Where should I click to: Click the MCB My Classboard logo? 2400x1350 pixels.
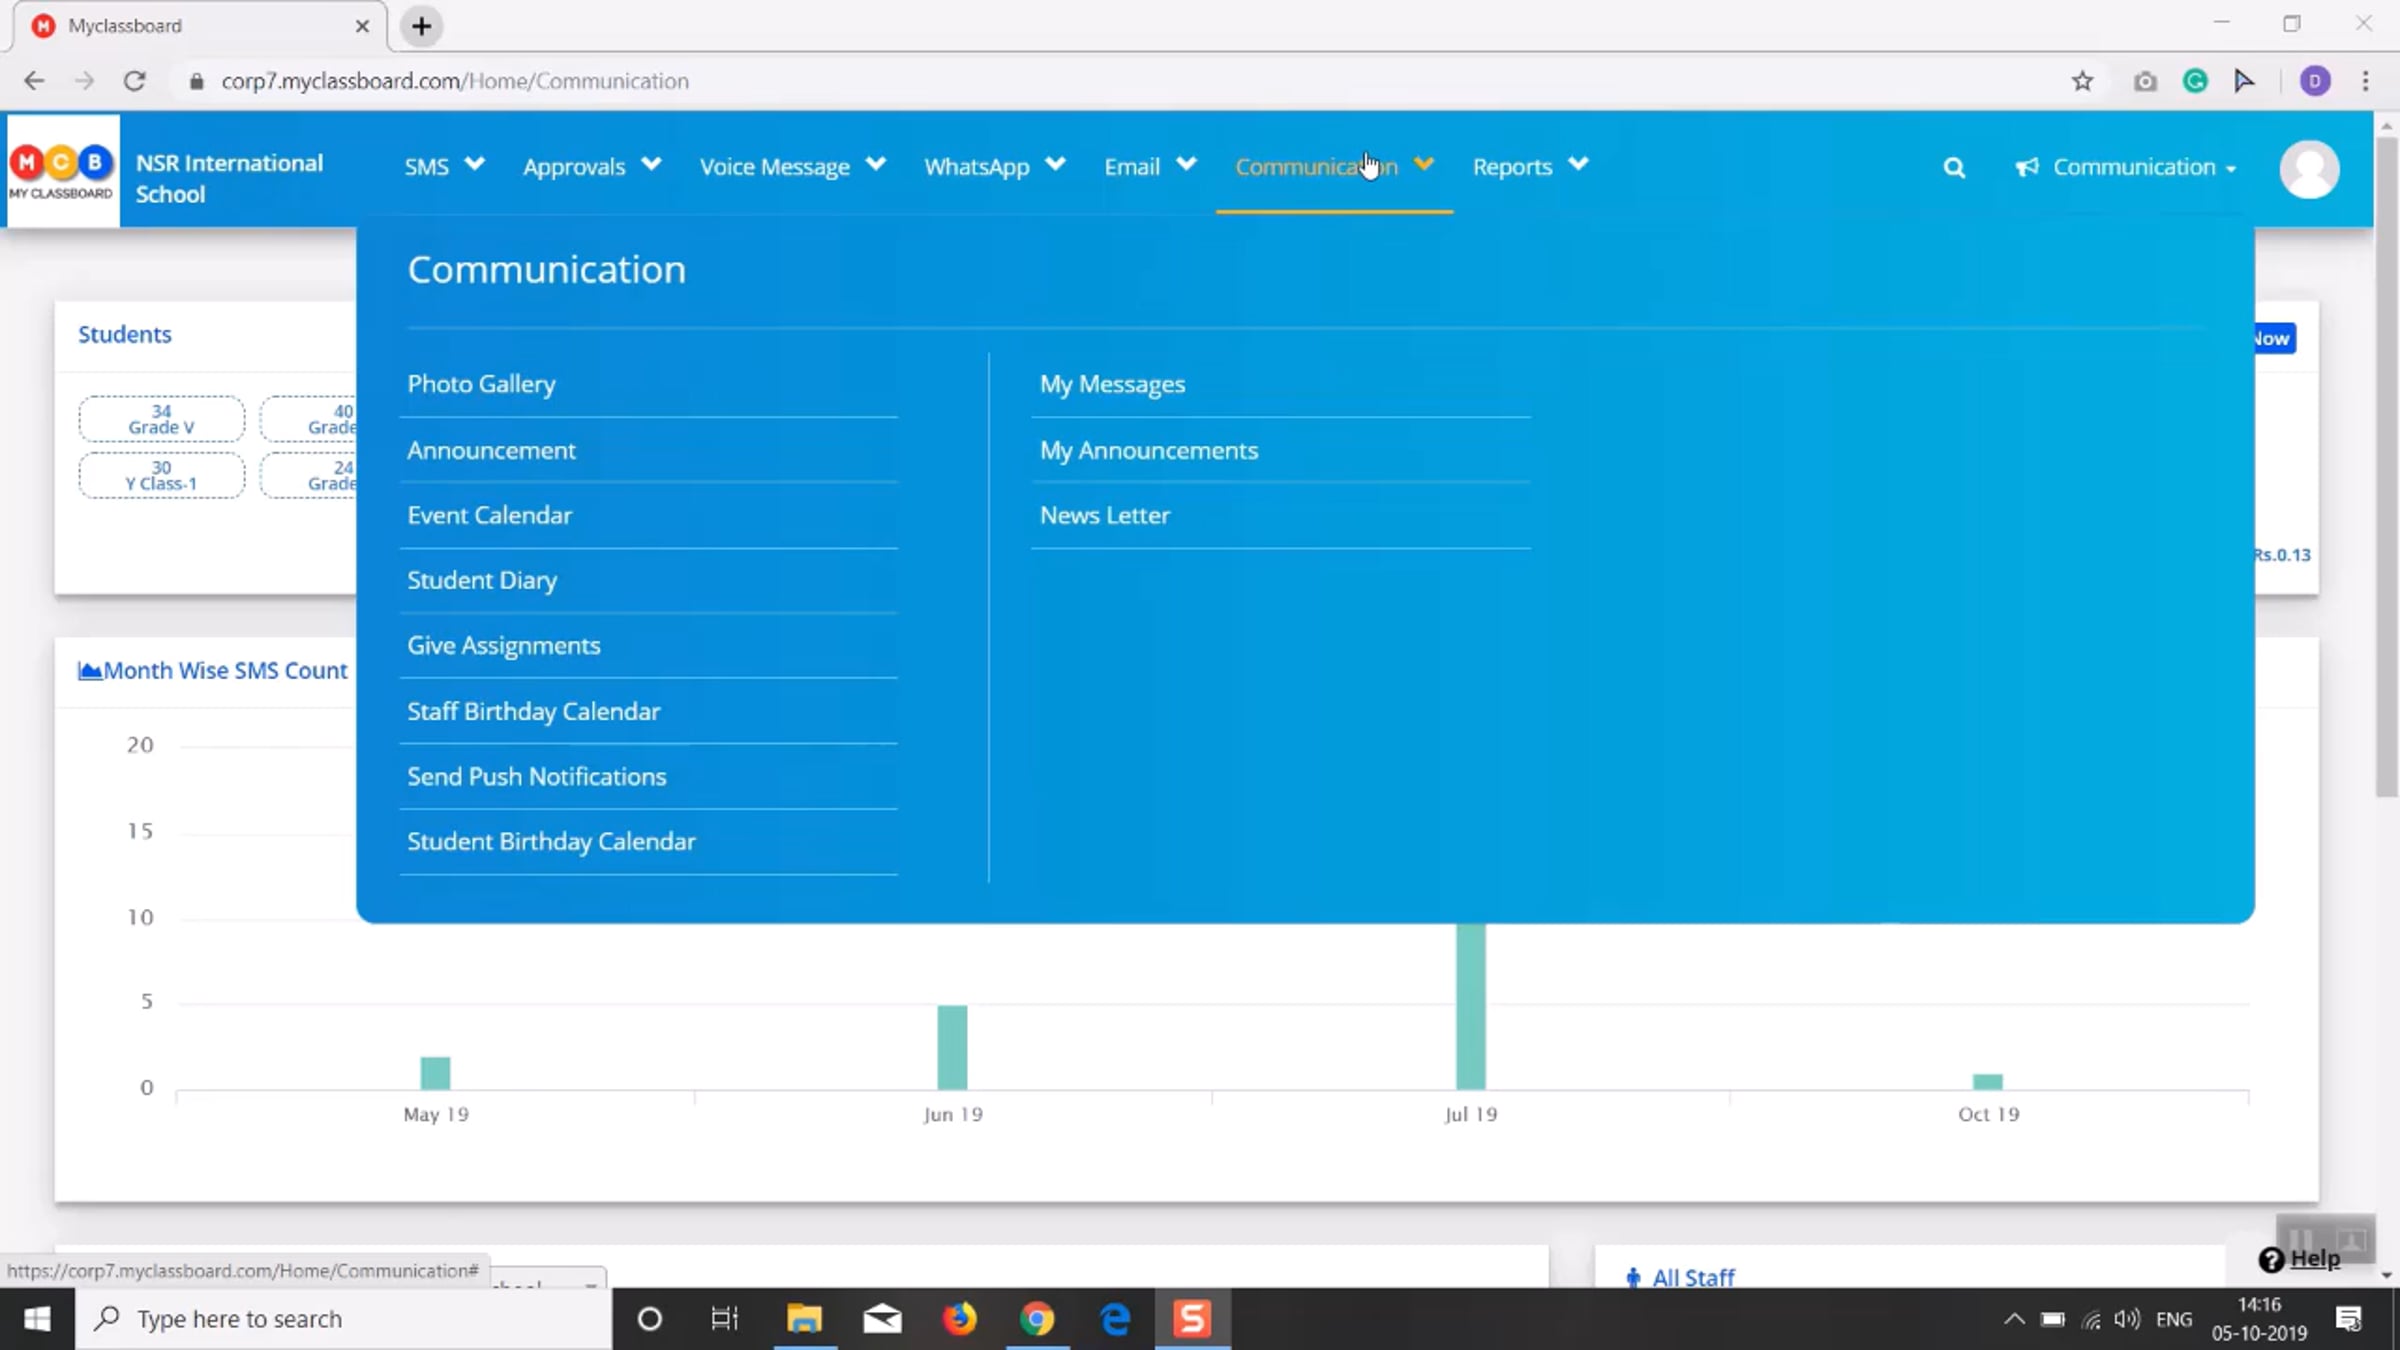(x=62, y=170)
